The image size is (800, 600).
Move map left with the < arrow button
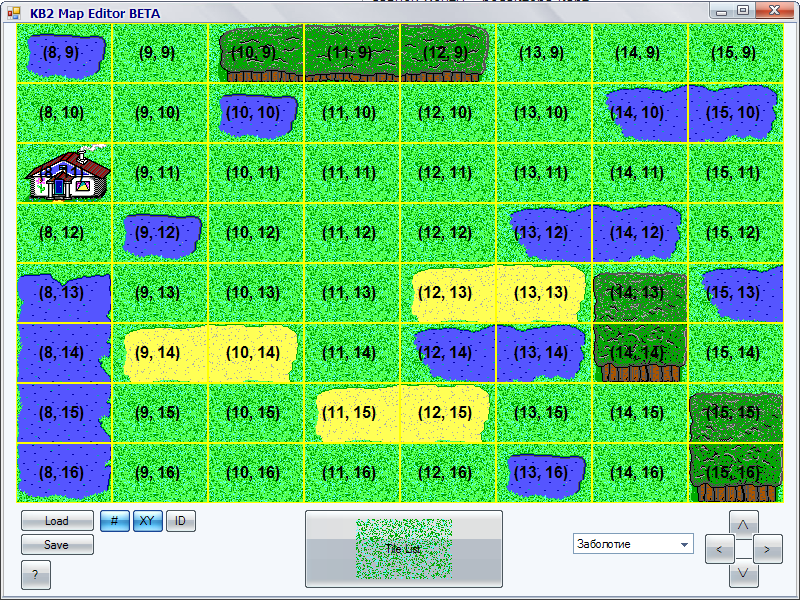coord(719,549)
